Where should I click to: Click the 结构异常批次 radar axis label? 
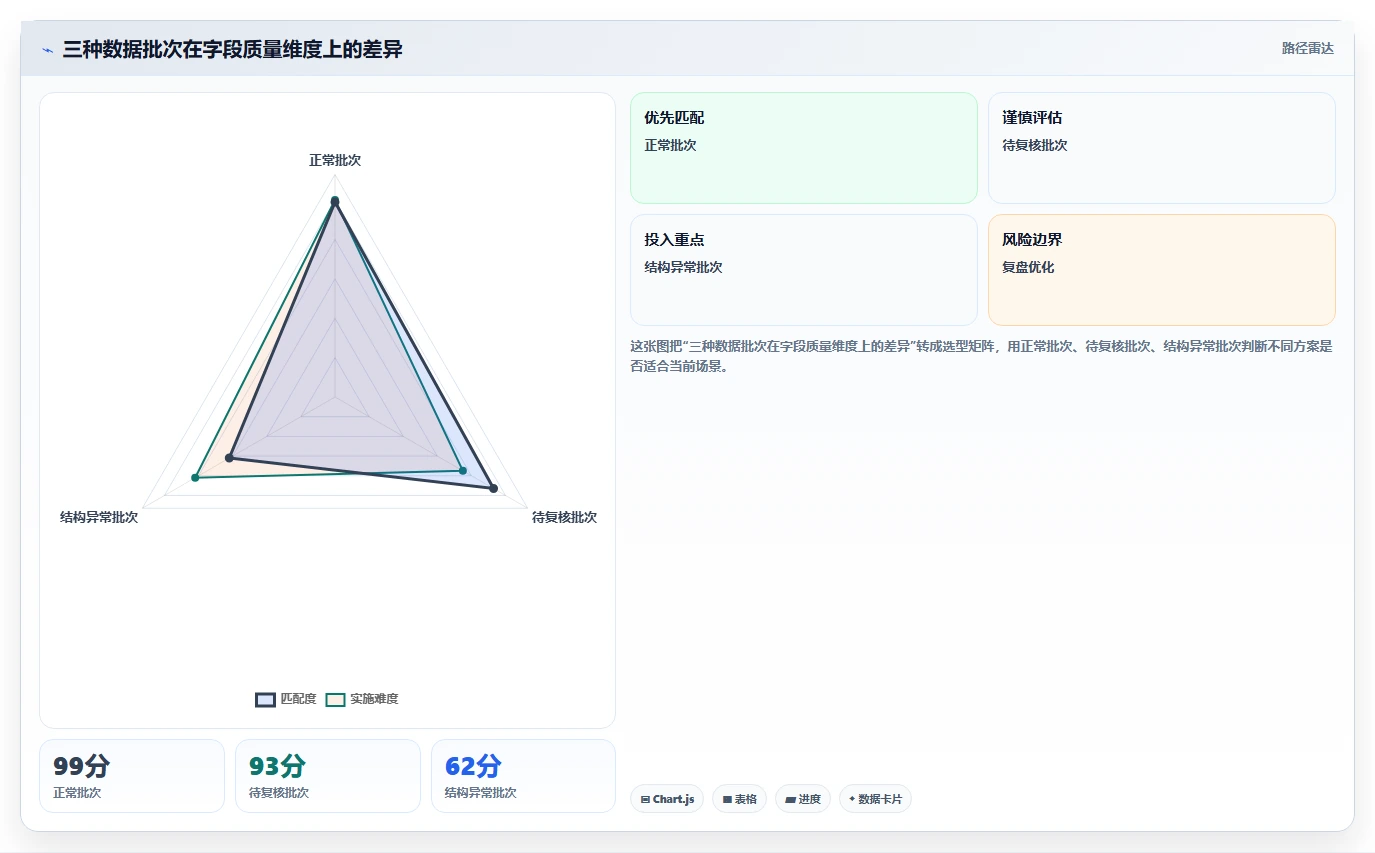pos(99,517)
